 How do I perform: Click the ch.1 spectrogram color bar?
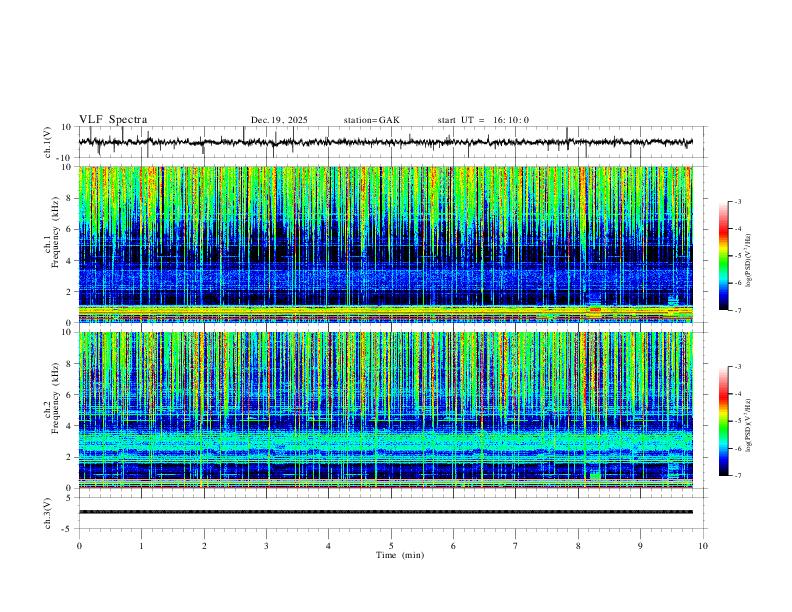click(x=724, y=256)
